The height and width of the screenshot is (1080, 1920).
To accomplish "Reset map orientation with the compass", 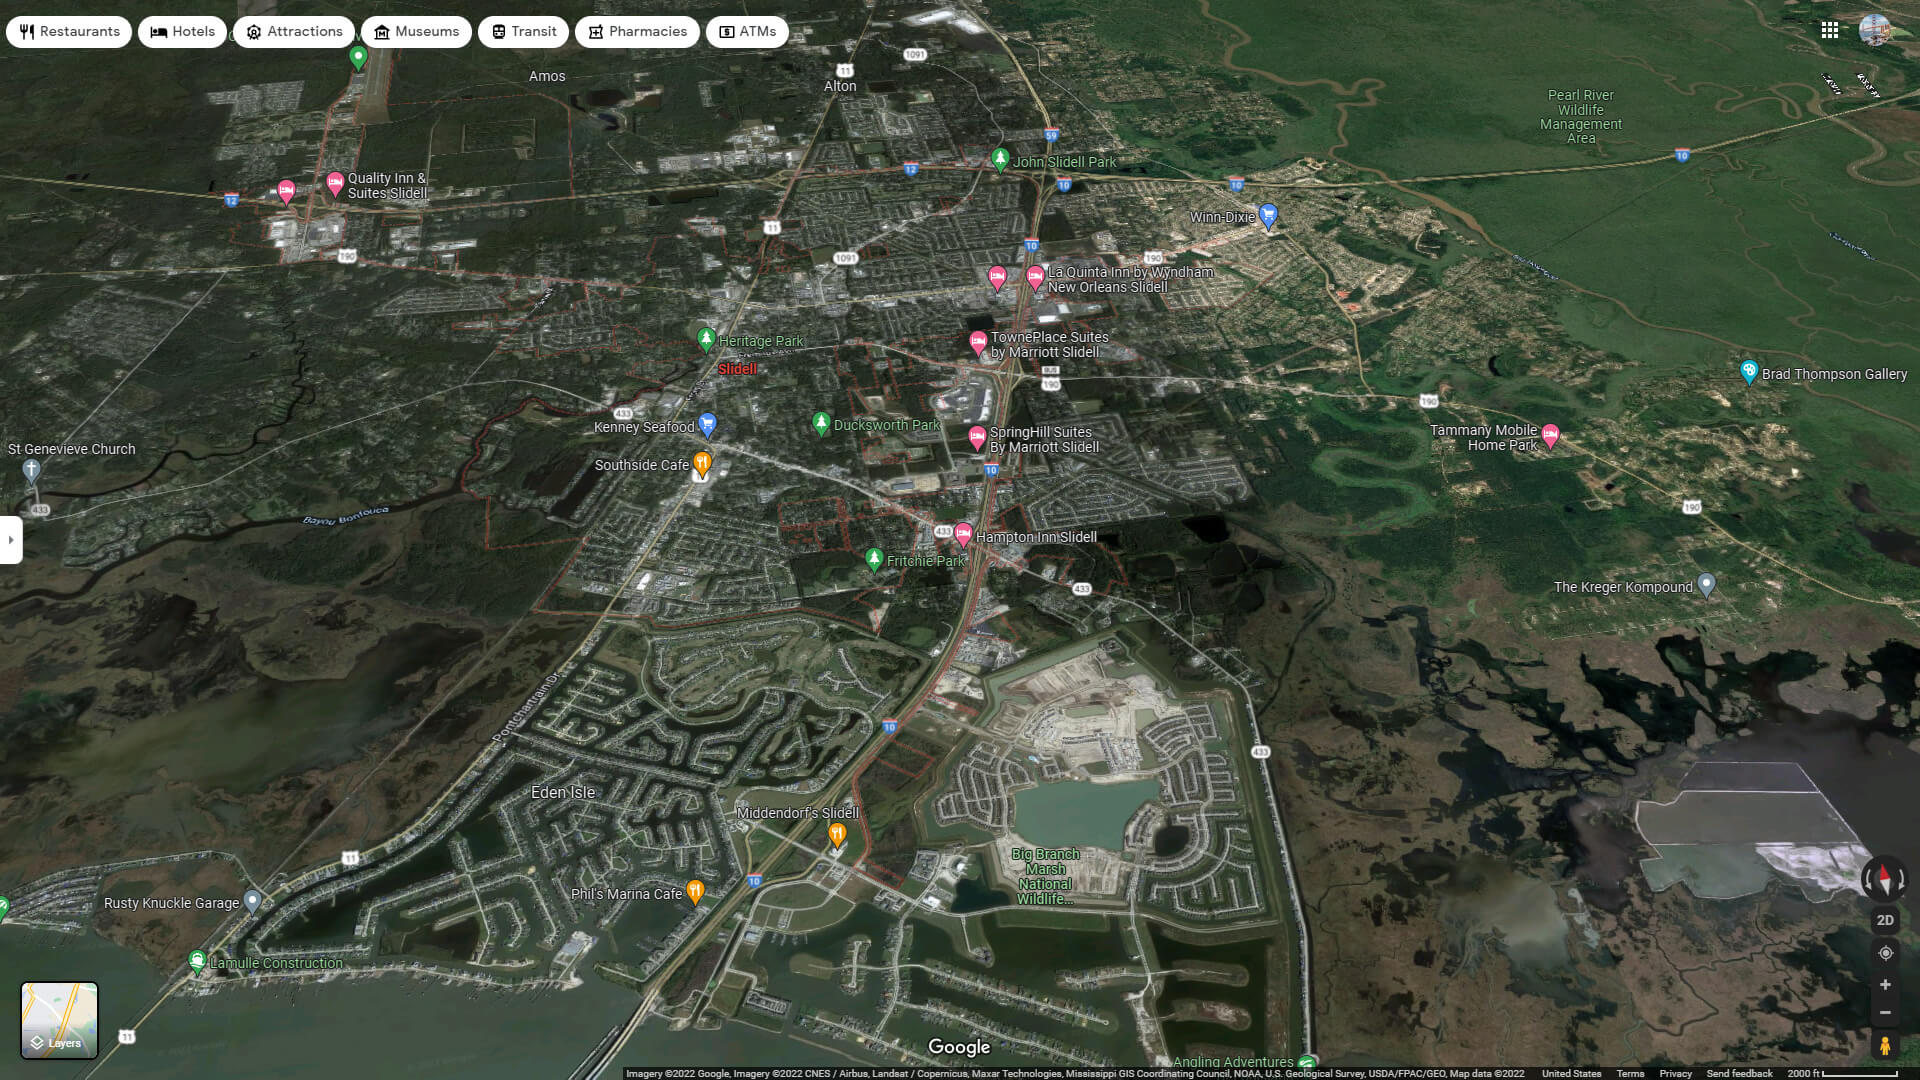I will pyautogui.click(x=1884, y=880).
